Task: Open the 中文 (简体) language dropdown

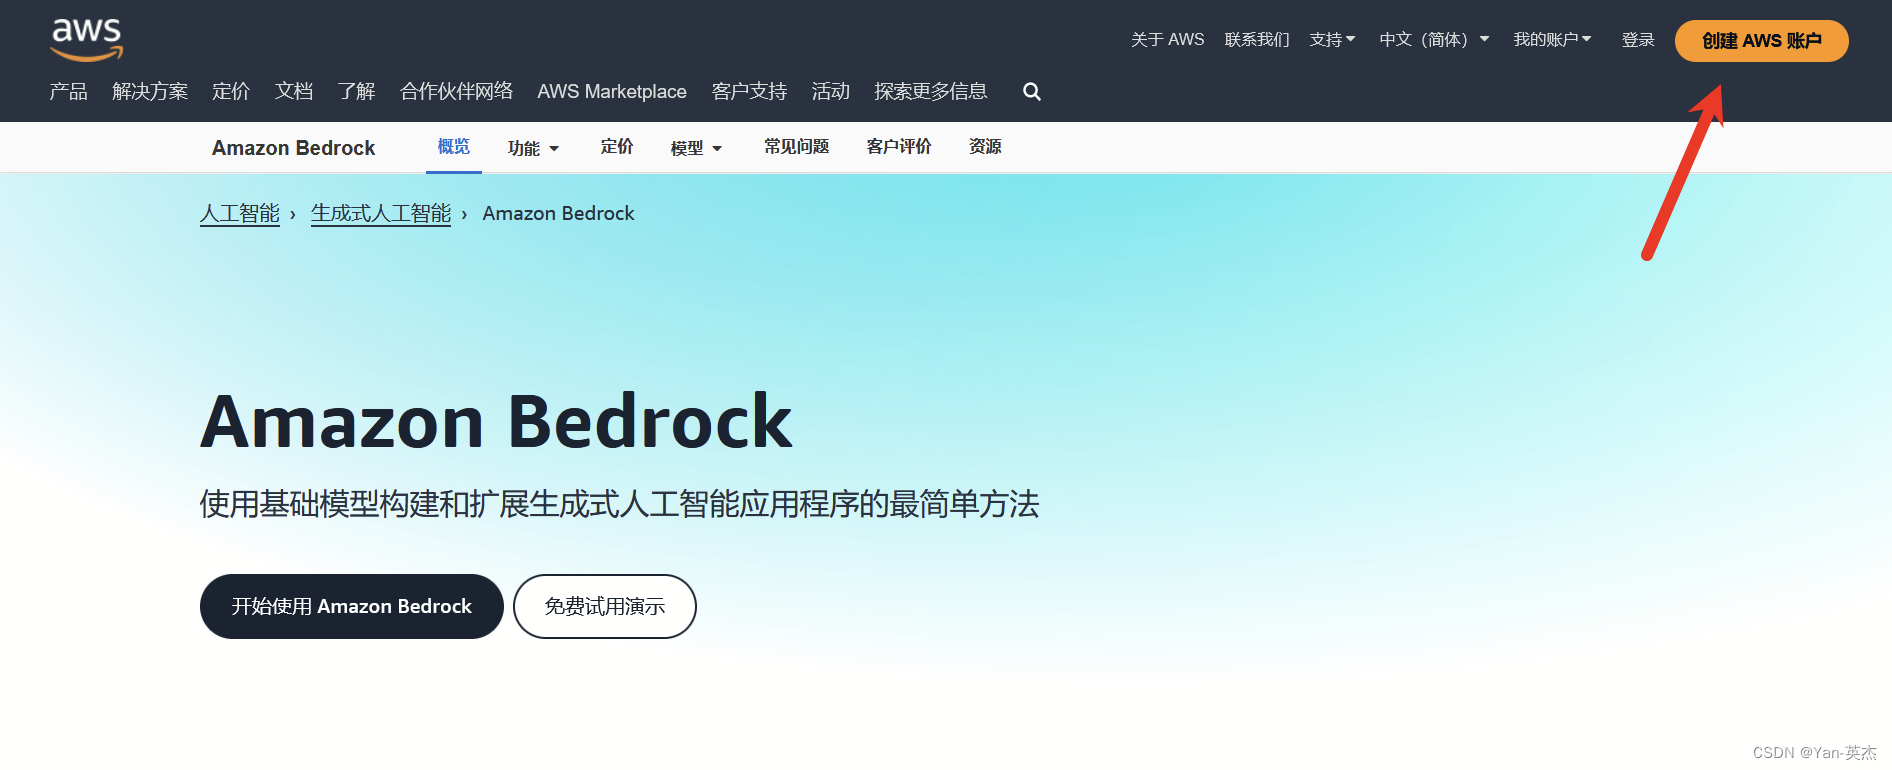Action: pos(1434,40)
